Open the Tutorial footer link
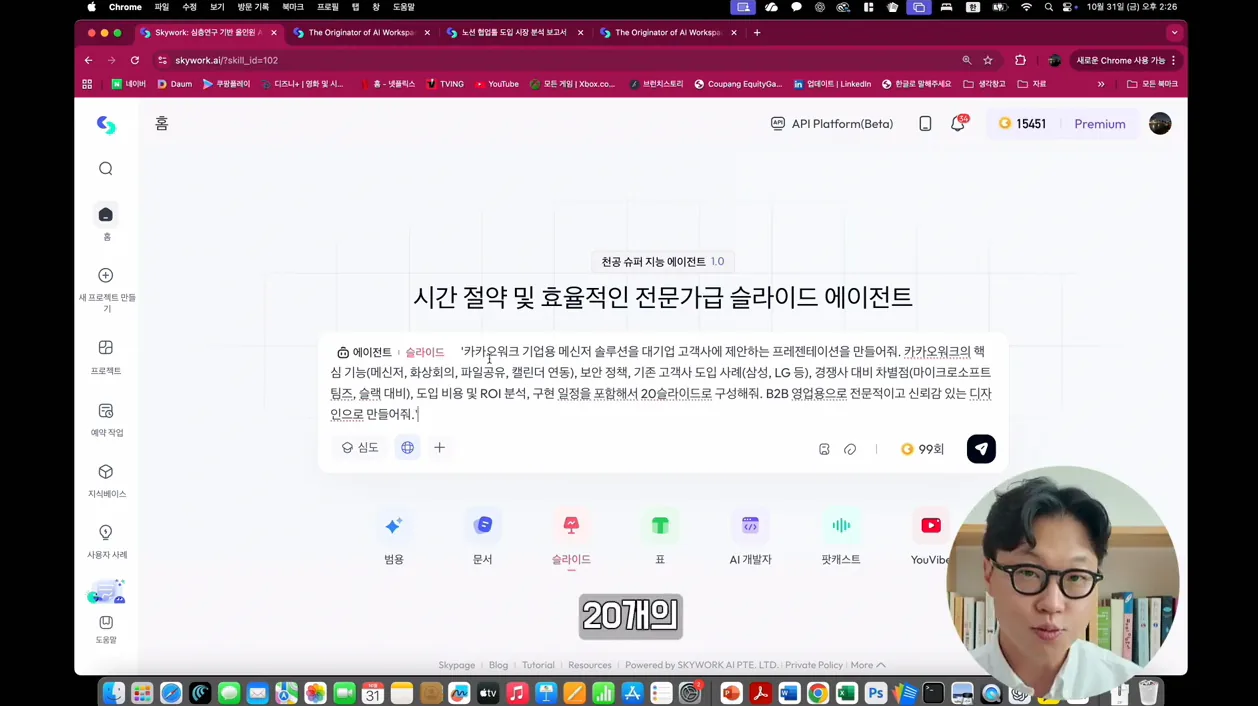Image resolution: width=1258 pixels, height=706 pixels. pos(538,665)
